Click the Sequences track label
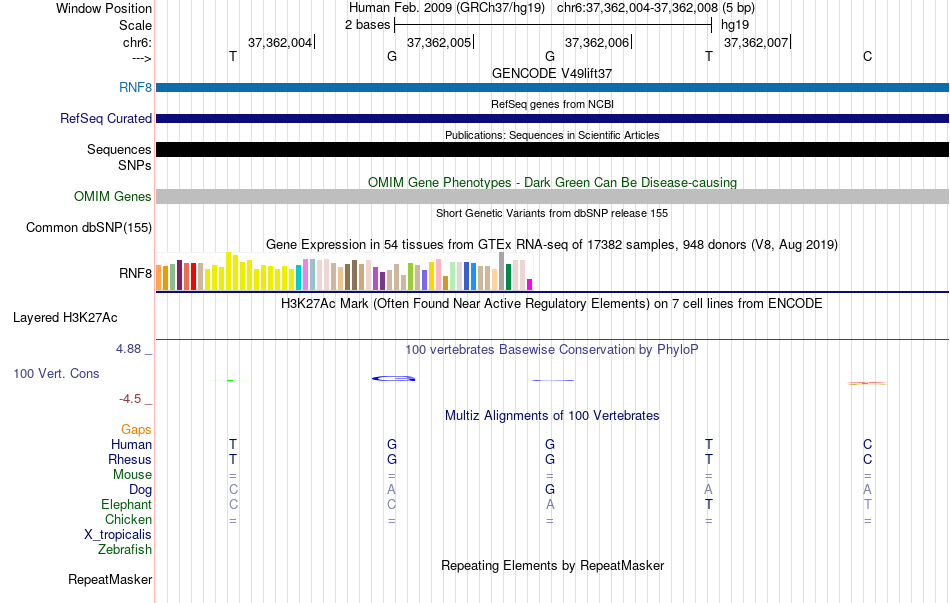 point(119,149)
